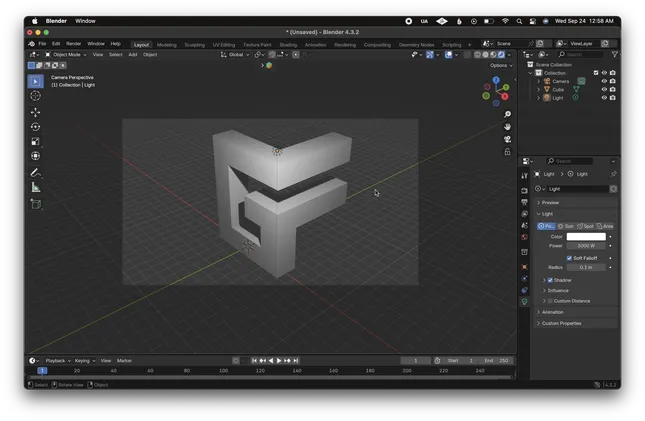Click the Power value field
Viewport: 645px width, 421px height.
(x=586, y=246)
